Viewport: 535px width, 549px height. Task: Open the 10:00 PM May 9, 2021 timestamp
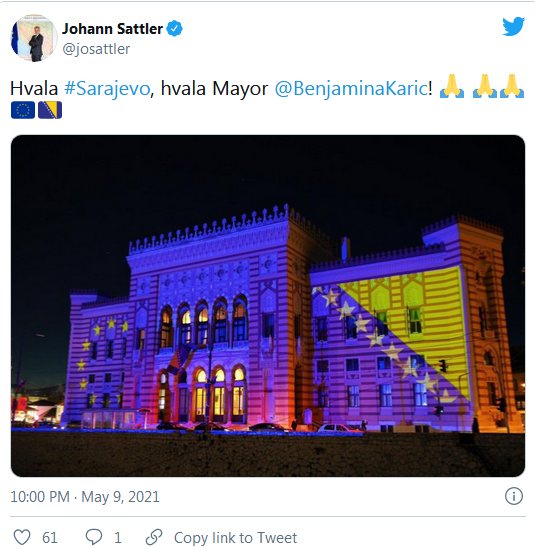coord(85,497)
